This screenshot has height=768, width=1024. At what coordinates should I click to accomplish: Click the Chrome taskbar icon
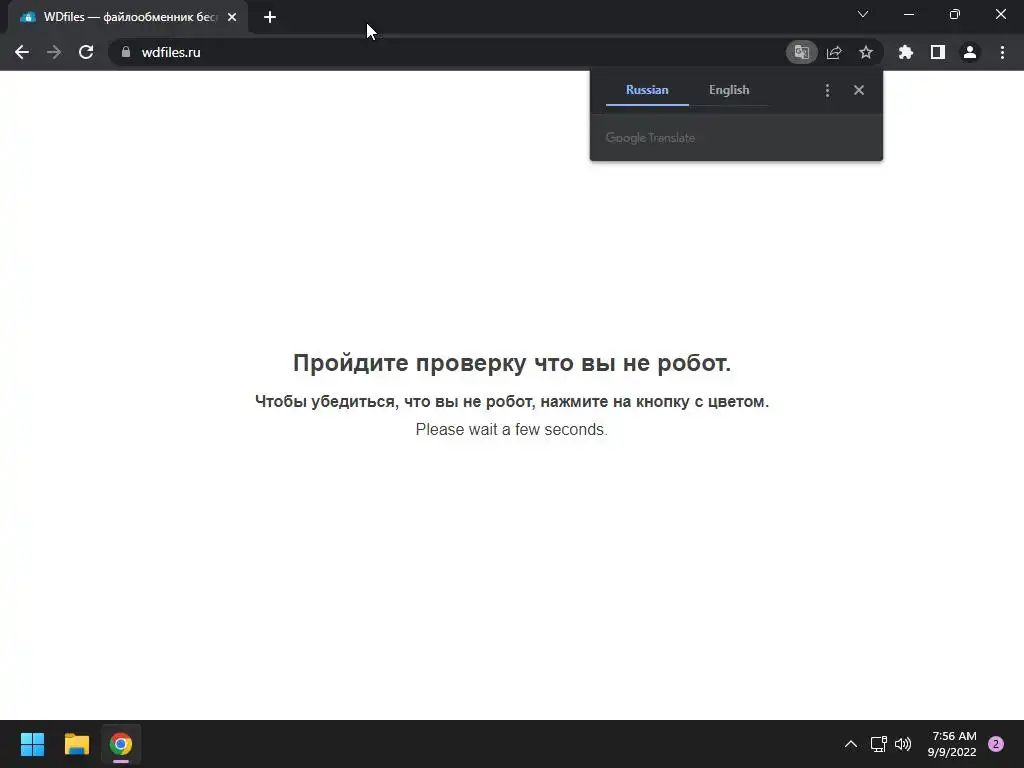coord(121,744)
